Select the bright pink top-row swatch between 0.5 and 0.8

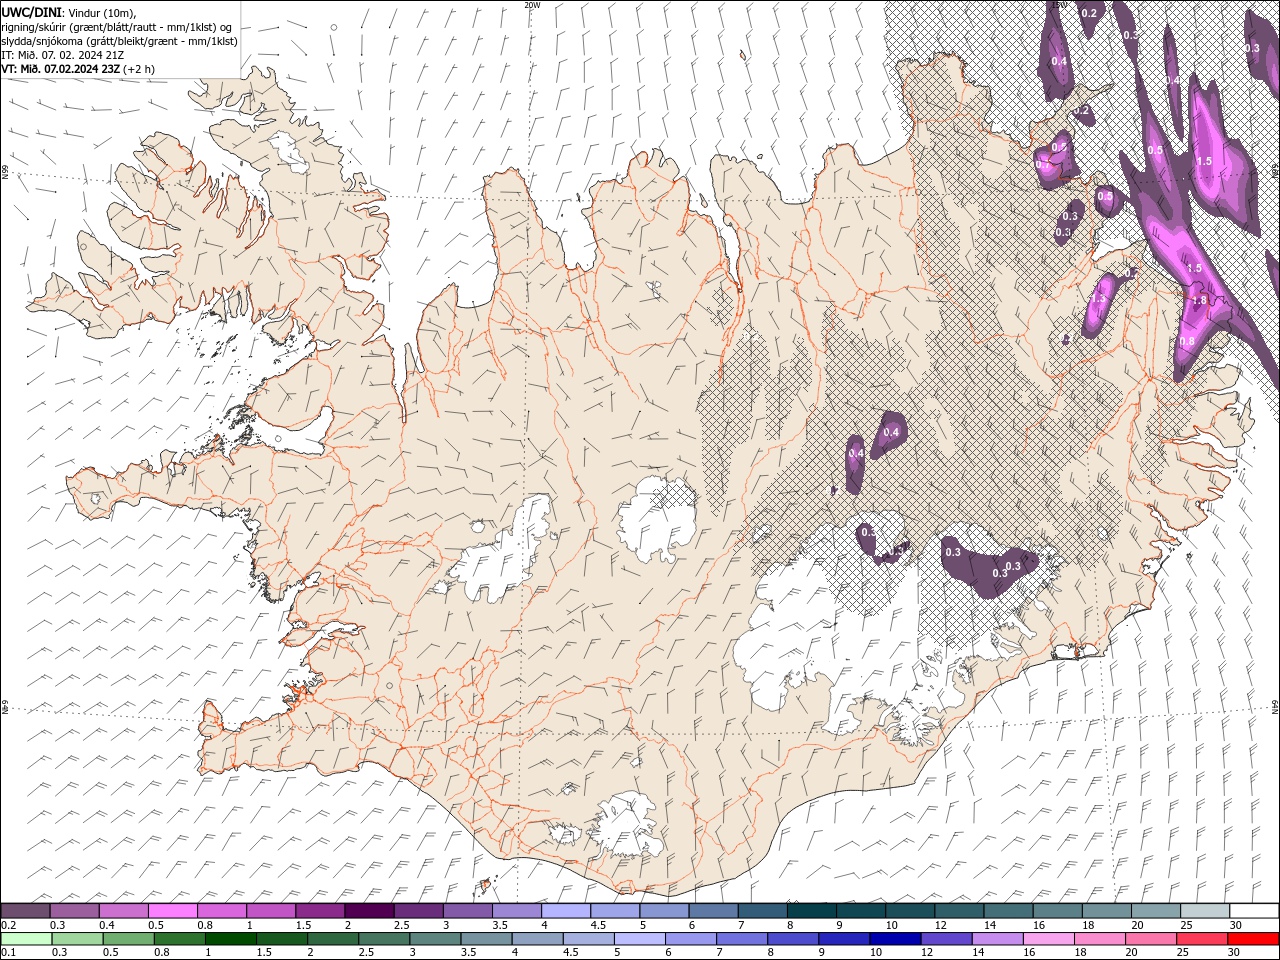pyautogui.click(x=172, y=911)
